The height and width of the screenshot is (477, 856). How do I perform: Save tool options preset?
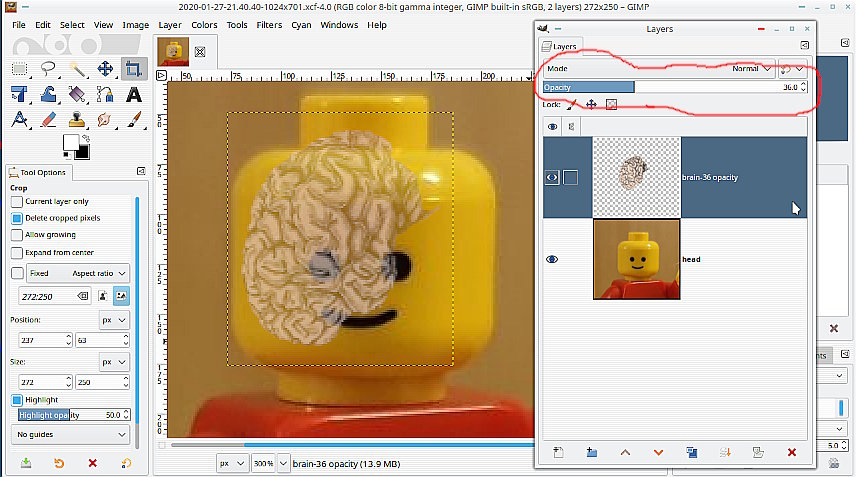click(26, 463)
